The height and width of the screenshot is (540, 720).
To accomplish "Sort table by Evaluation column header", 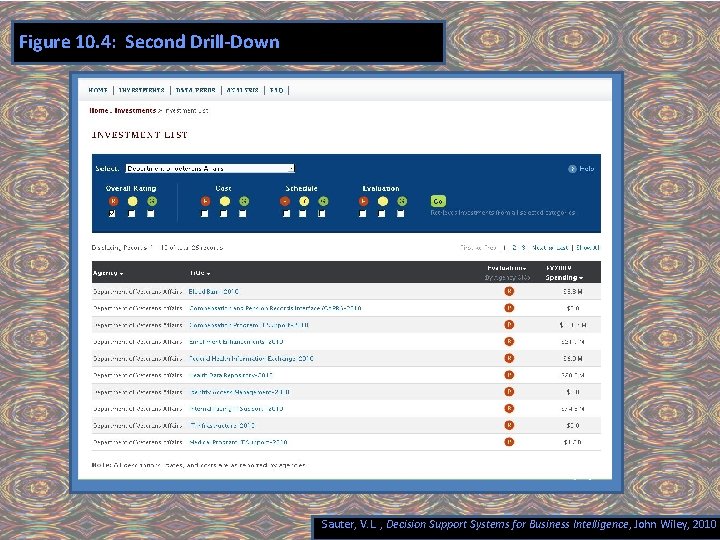I will coord(507,268).
